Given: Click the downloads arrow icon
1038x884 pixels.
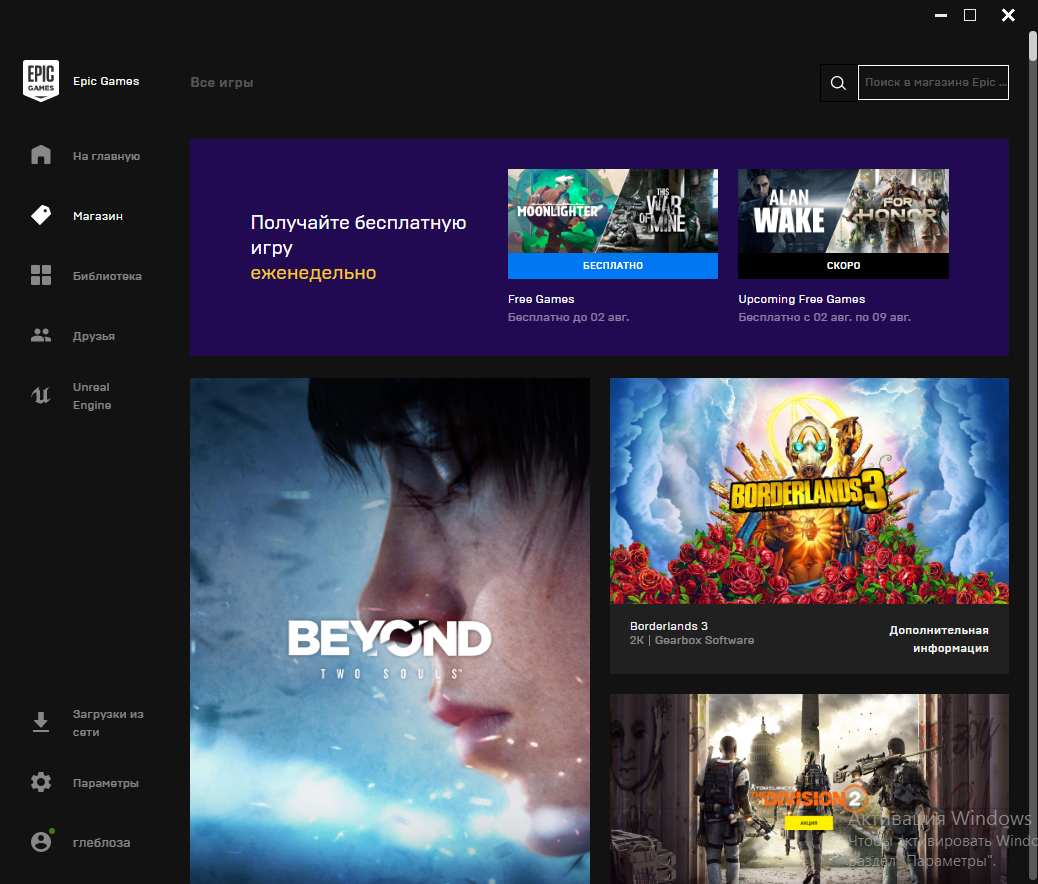Looking at the screenshot, I should tap(40, 722).
